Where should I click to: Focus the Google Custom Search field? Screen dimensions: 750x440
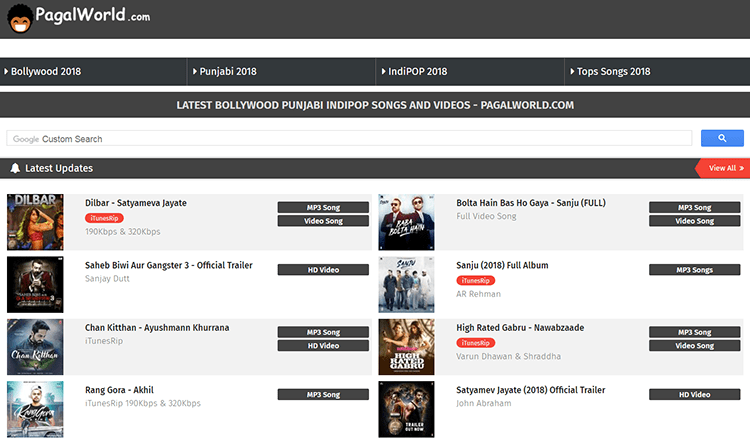[349, 139]
